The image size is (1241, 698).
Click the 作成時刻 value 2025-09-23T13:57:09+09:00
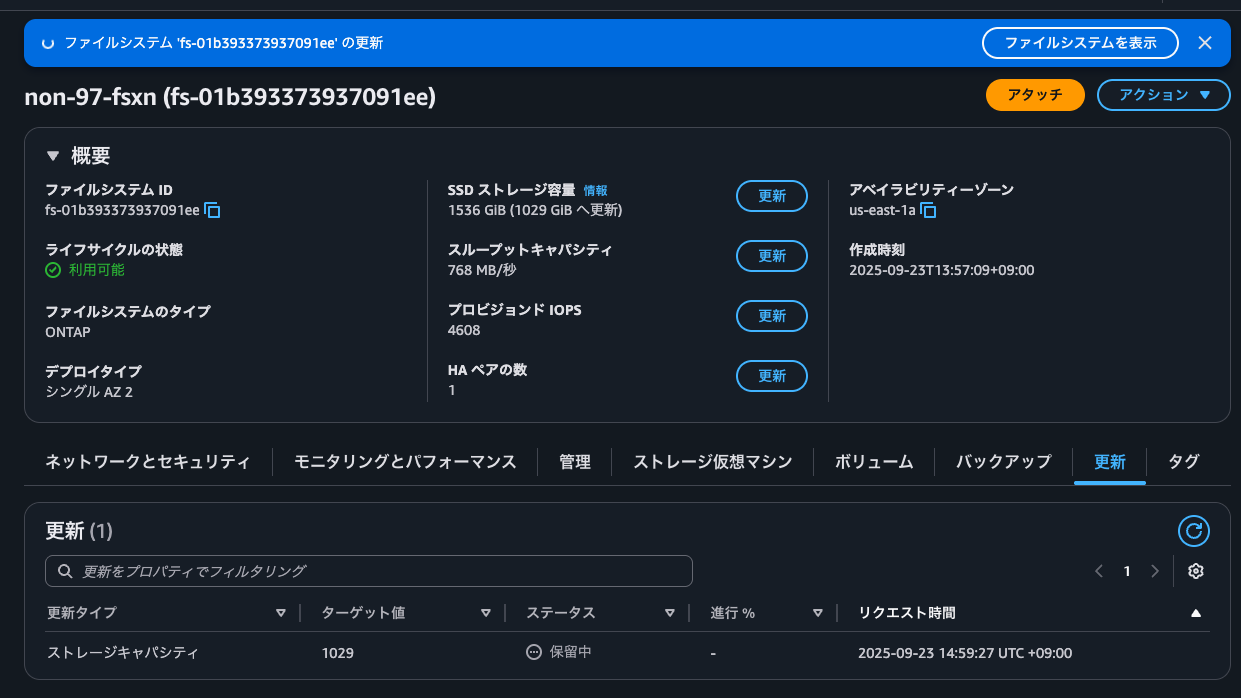941,270
